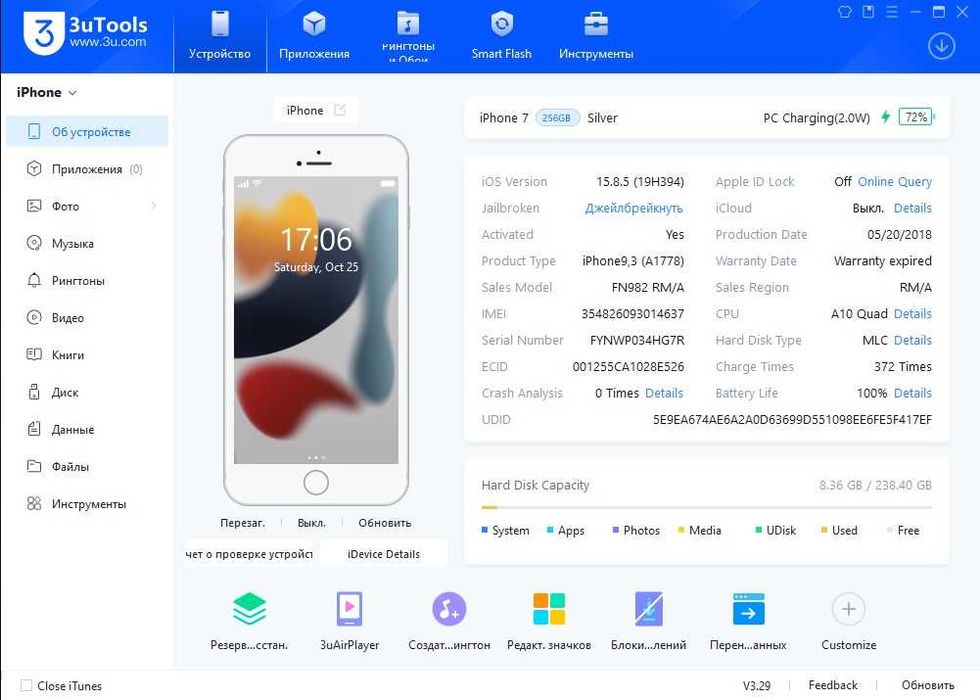
Task: Open the Приложения tab in top toolbar
Action: 314,36
